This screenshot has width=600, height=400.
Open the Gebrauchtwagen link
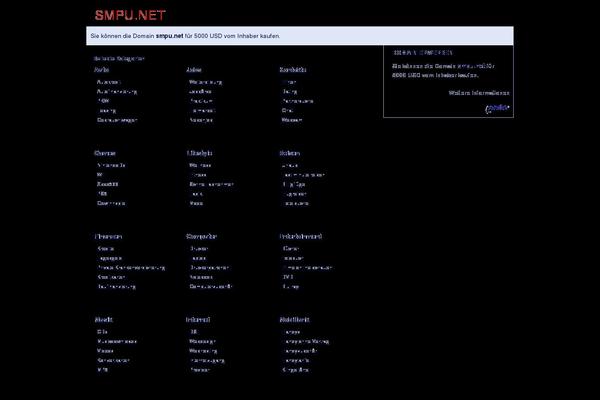click(x=117, y=120)
